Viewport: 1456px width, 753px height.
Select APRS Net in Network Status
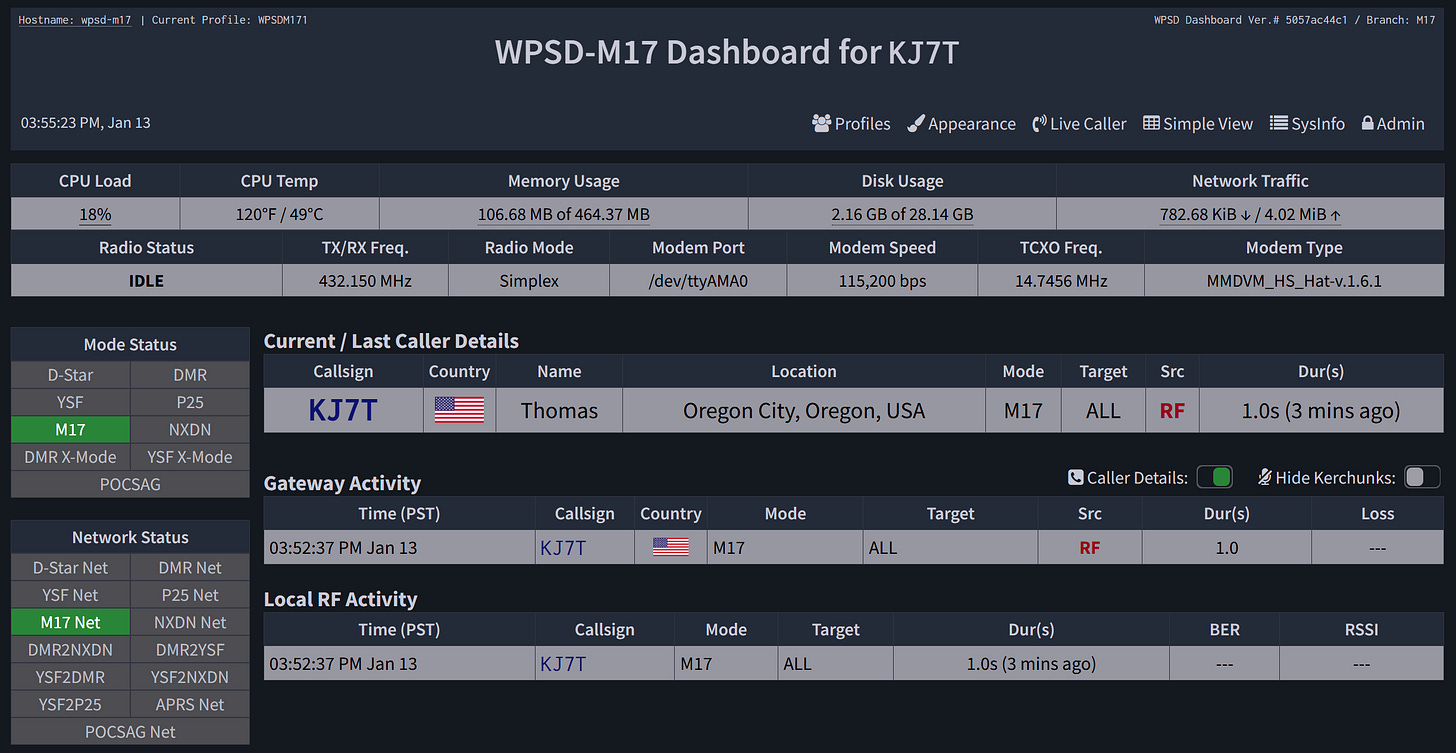tap(190, 704)
